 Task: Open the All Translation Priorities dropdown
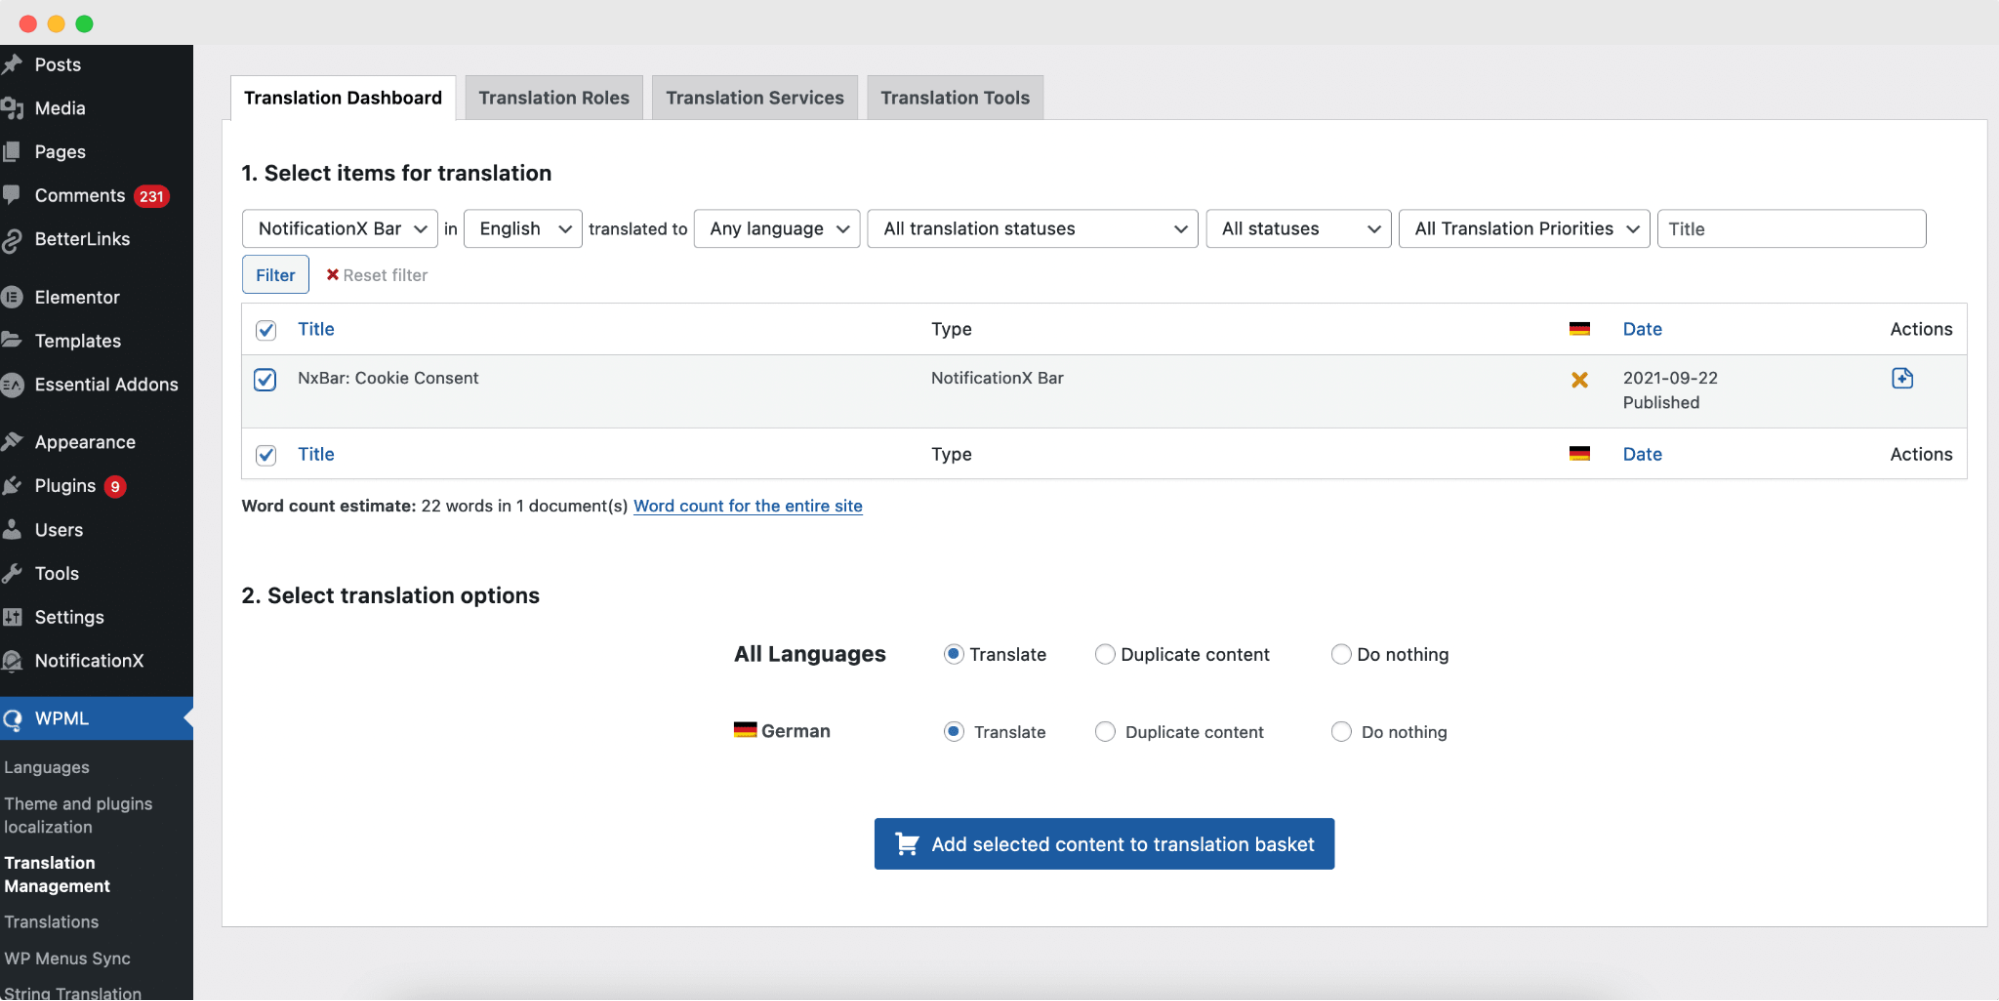[x=1524, y=229]
